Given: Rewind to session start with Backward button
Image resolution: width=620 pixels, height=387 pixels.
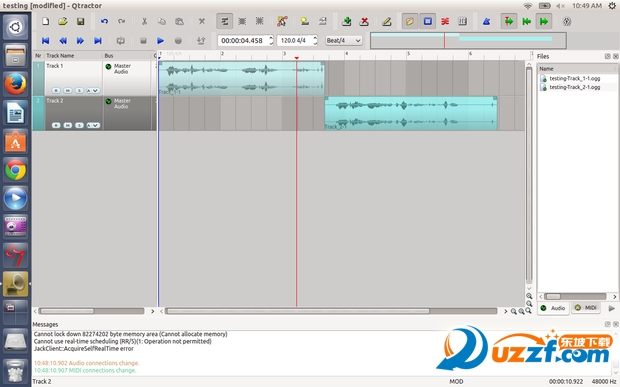Looking at the screenshot, I should coord(45,40).
